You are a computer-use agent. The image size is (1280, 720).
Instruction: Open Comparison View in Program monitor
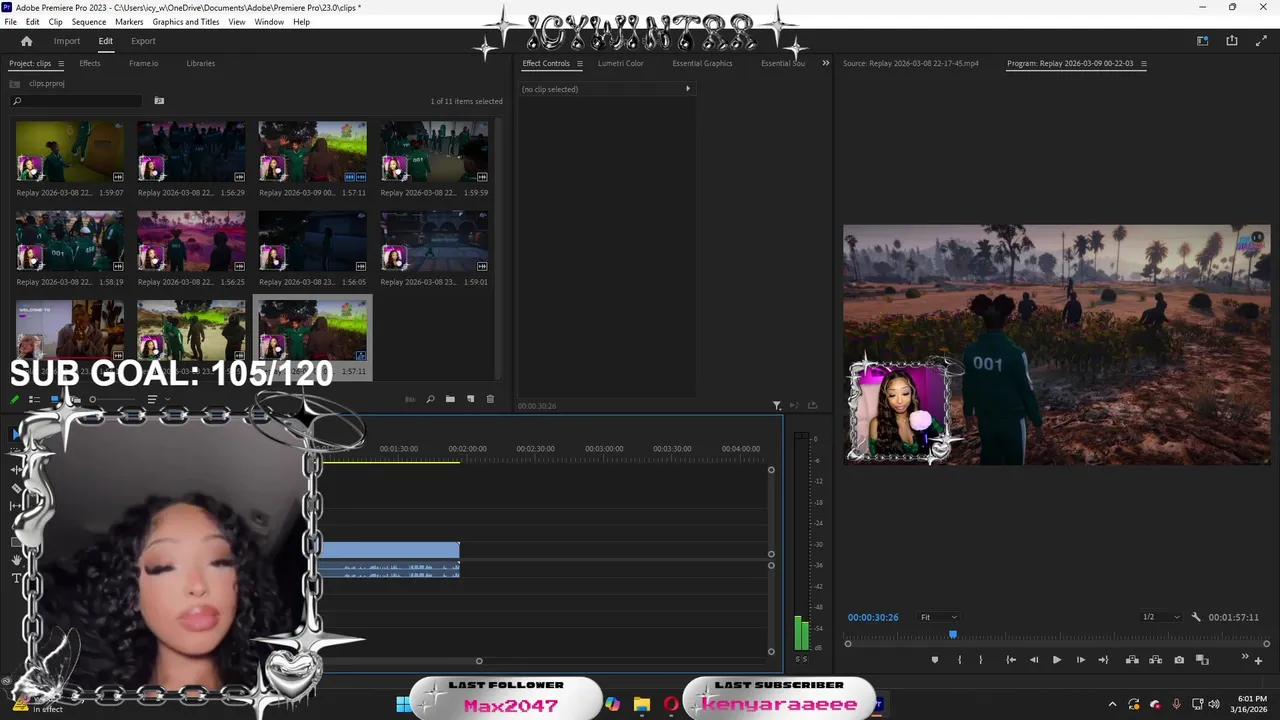pos(1202,660)
